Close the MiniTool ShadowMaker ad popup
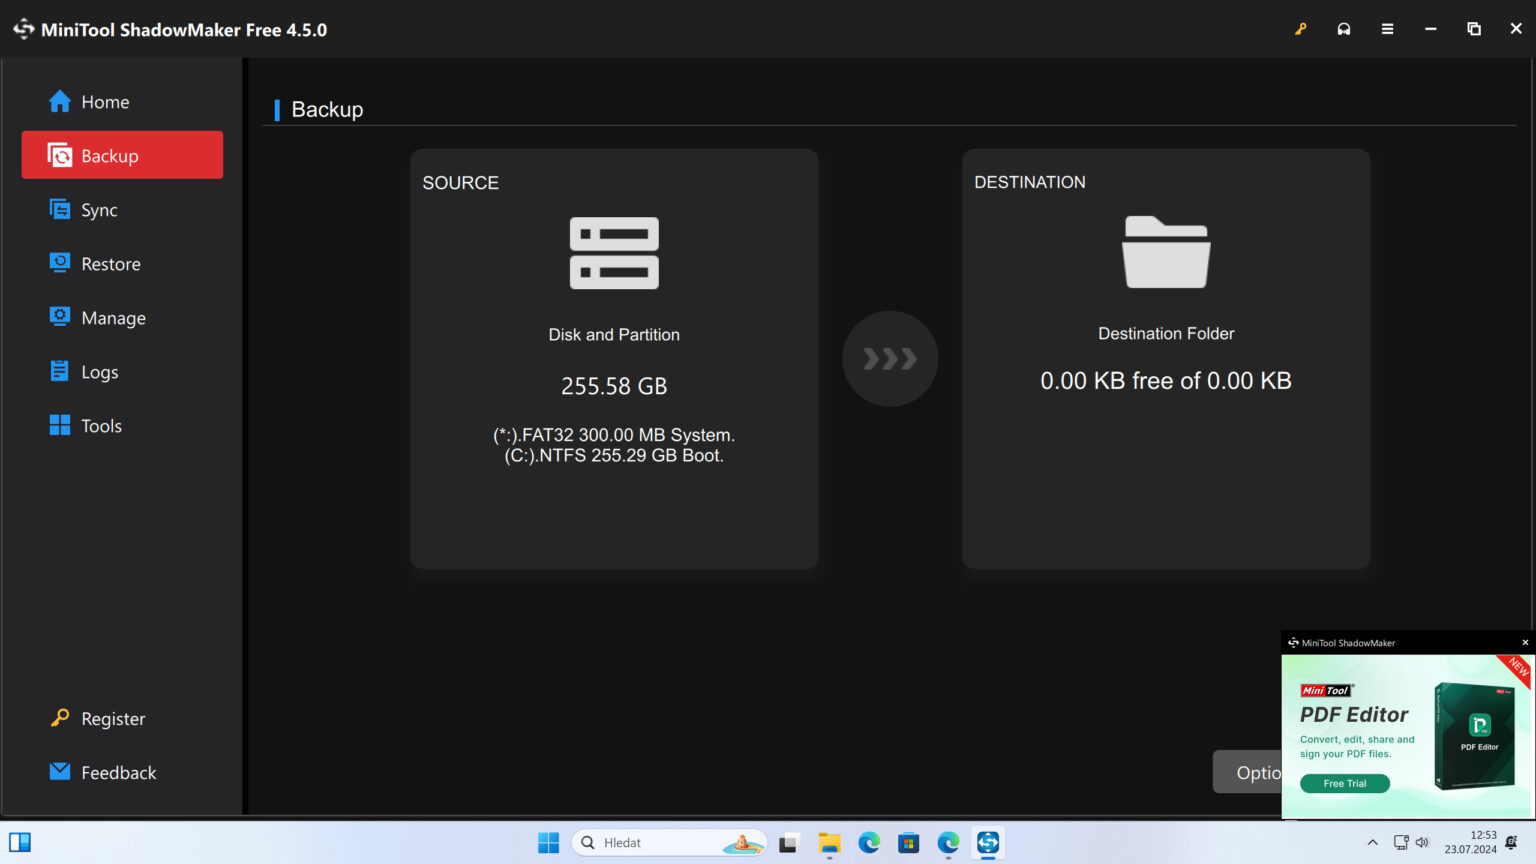The height and width of the screenshot is (864, 1536). pos(1525,643)
